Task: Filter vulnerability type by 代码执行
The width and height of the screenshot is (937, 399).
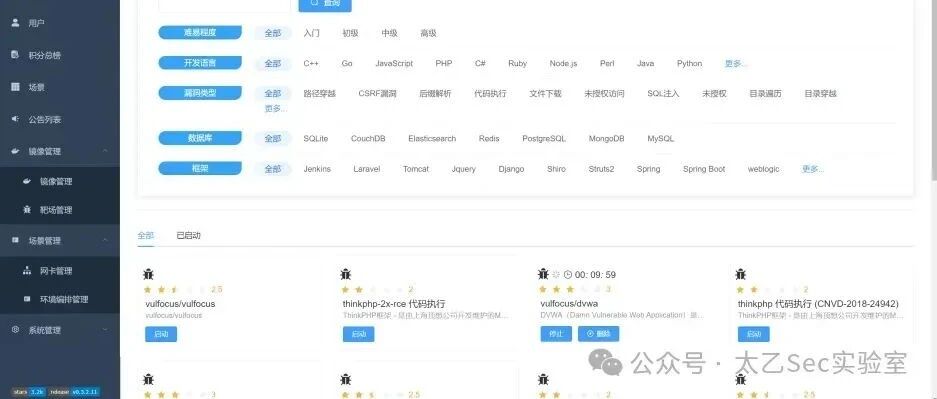Action: pyautogui.click(x=490, y=94)
